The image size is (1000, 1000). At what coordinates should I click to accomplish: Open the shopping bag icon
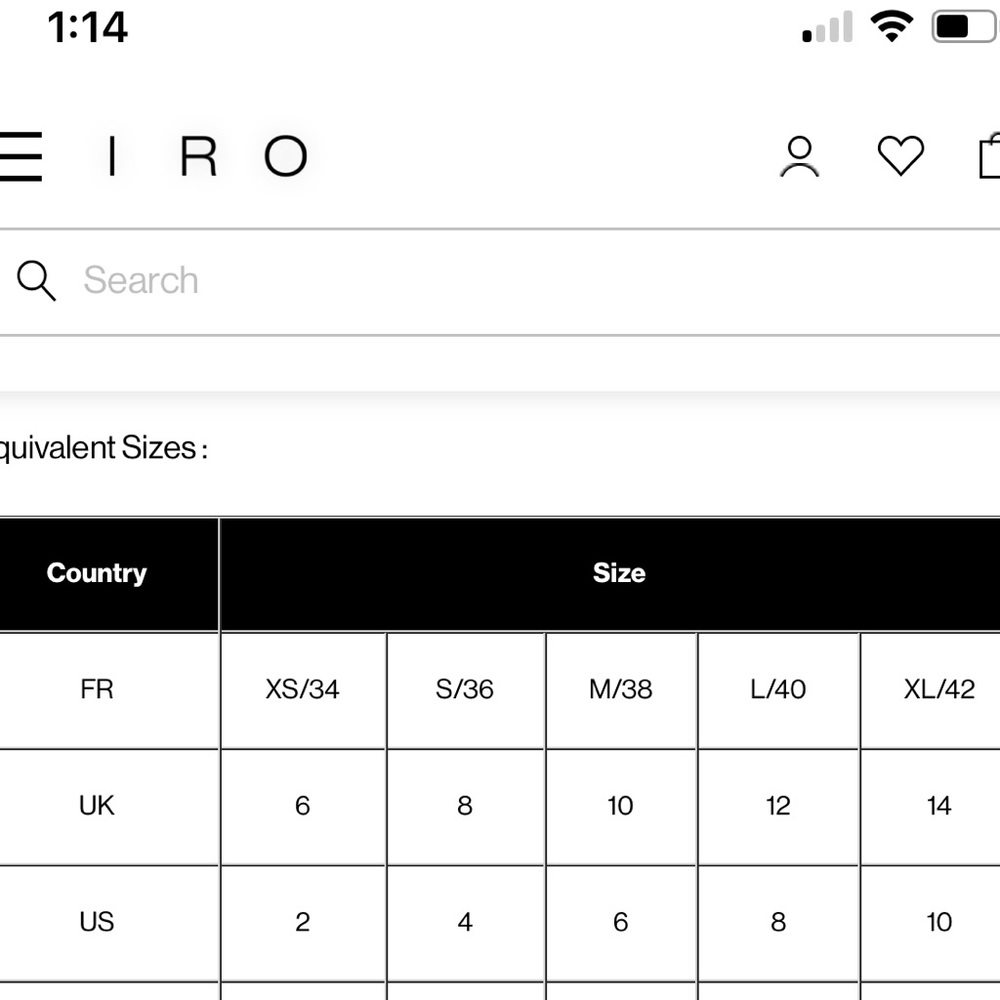point(990,155)
